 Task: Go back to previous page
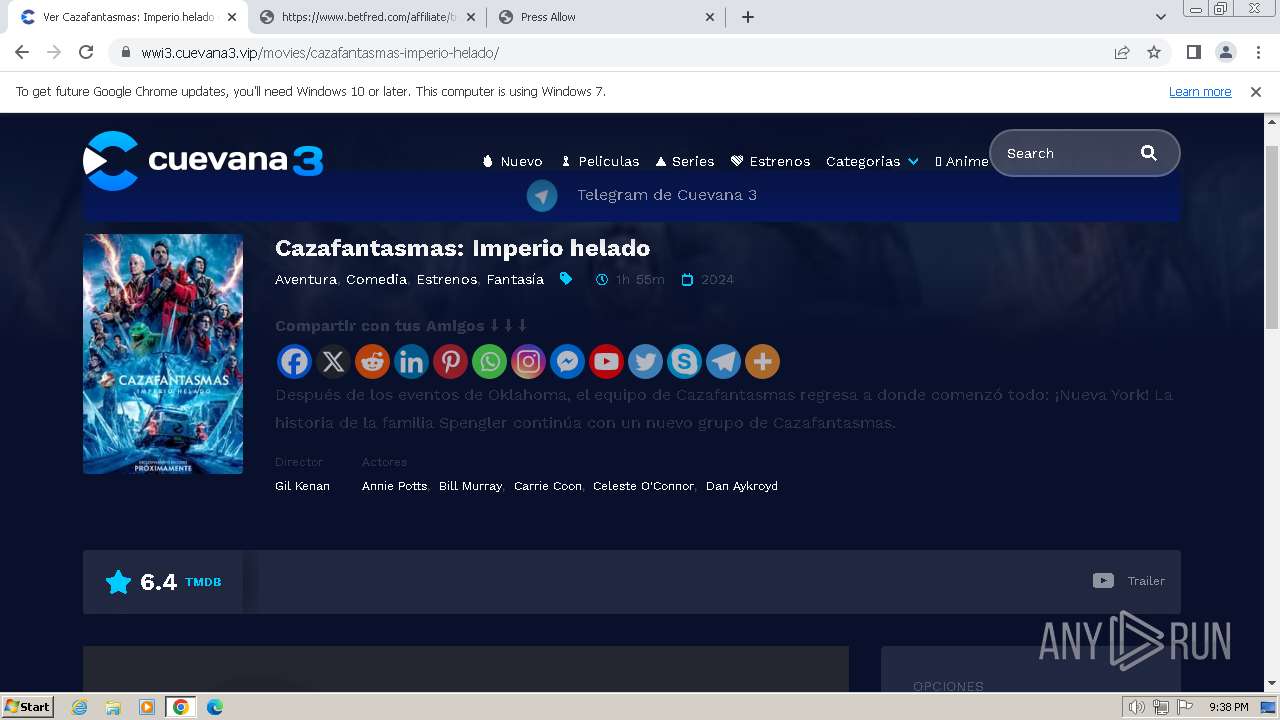22,52
